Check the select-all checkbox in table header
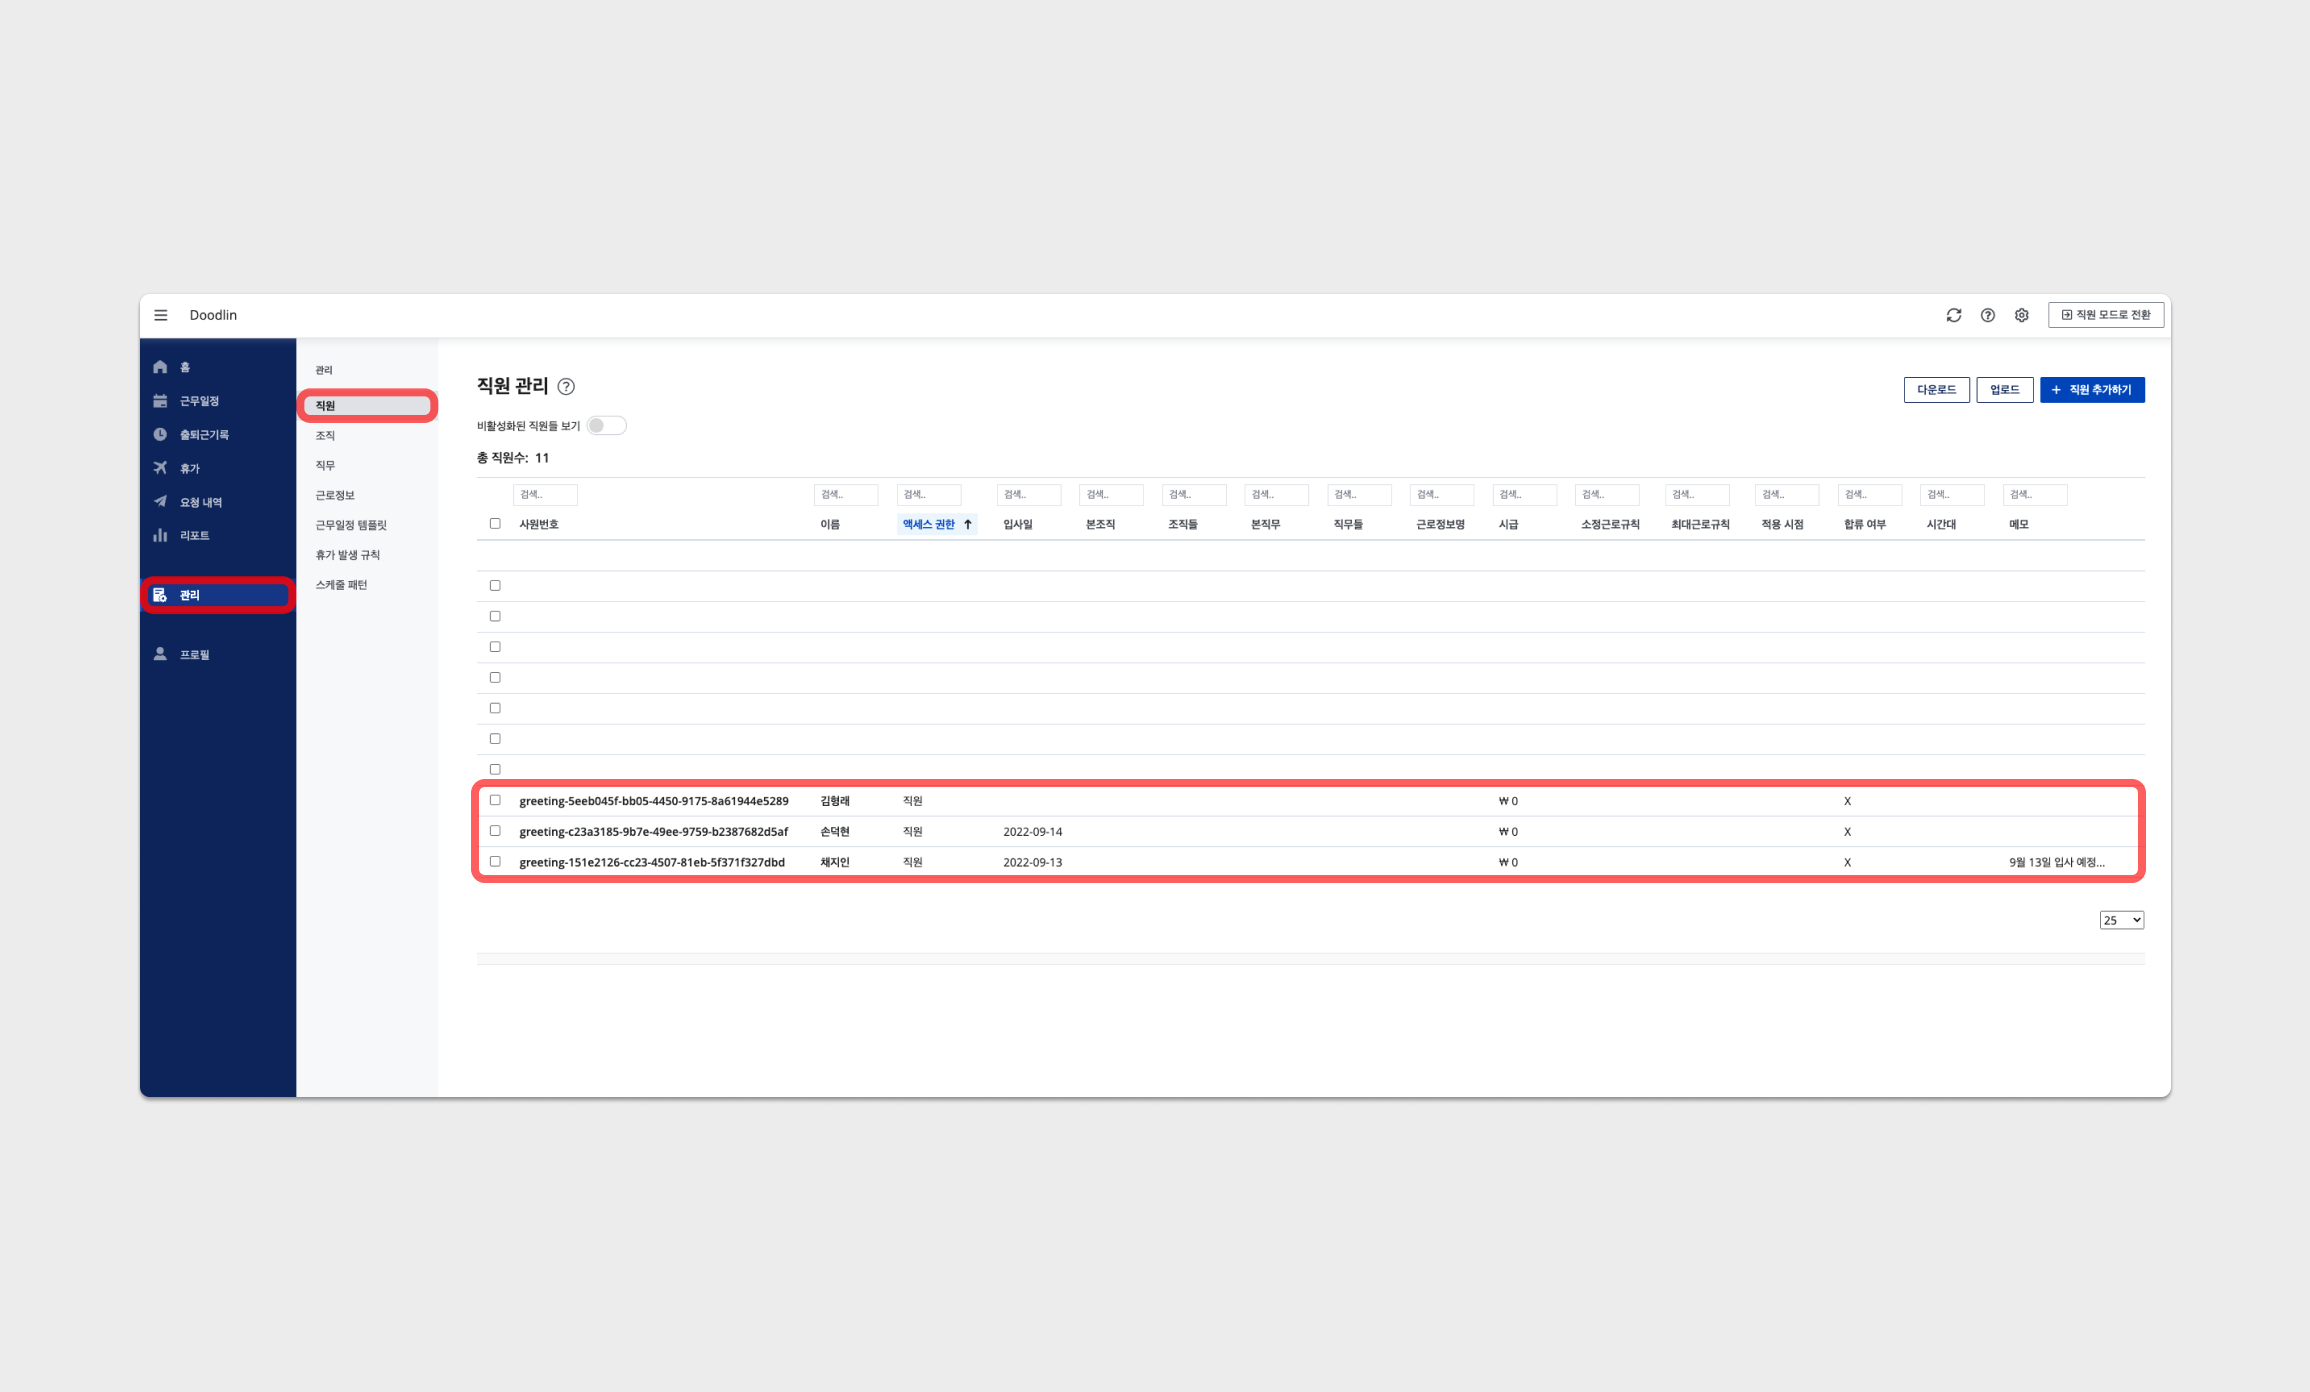Viewport: 2310px width, 1392px height. (495, 524)
